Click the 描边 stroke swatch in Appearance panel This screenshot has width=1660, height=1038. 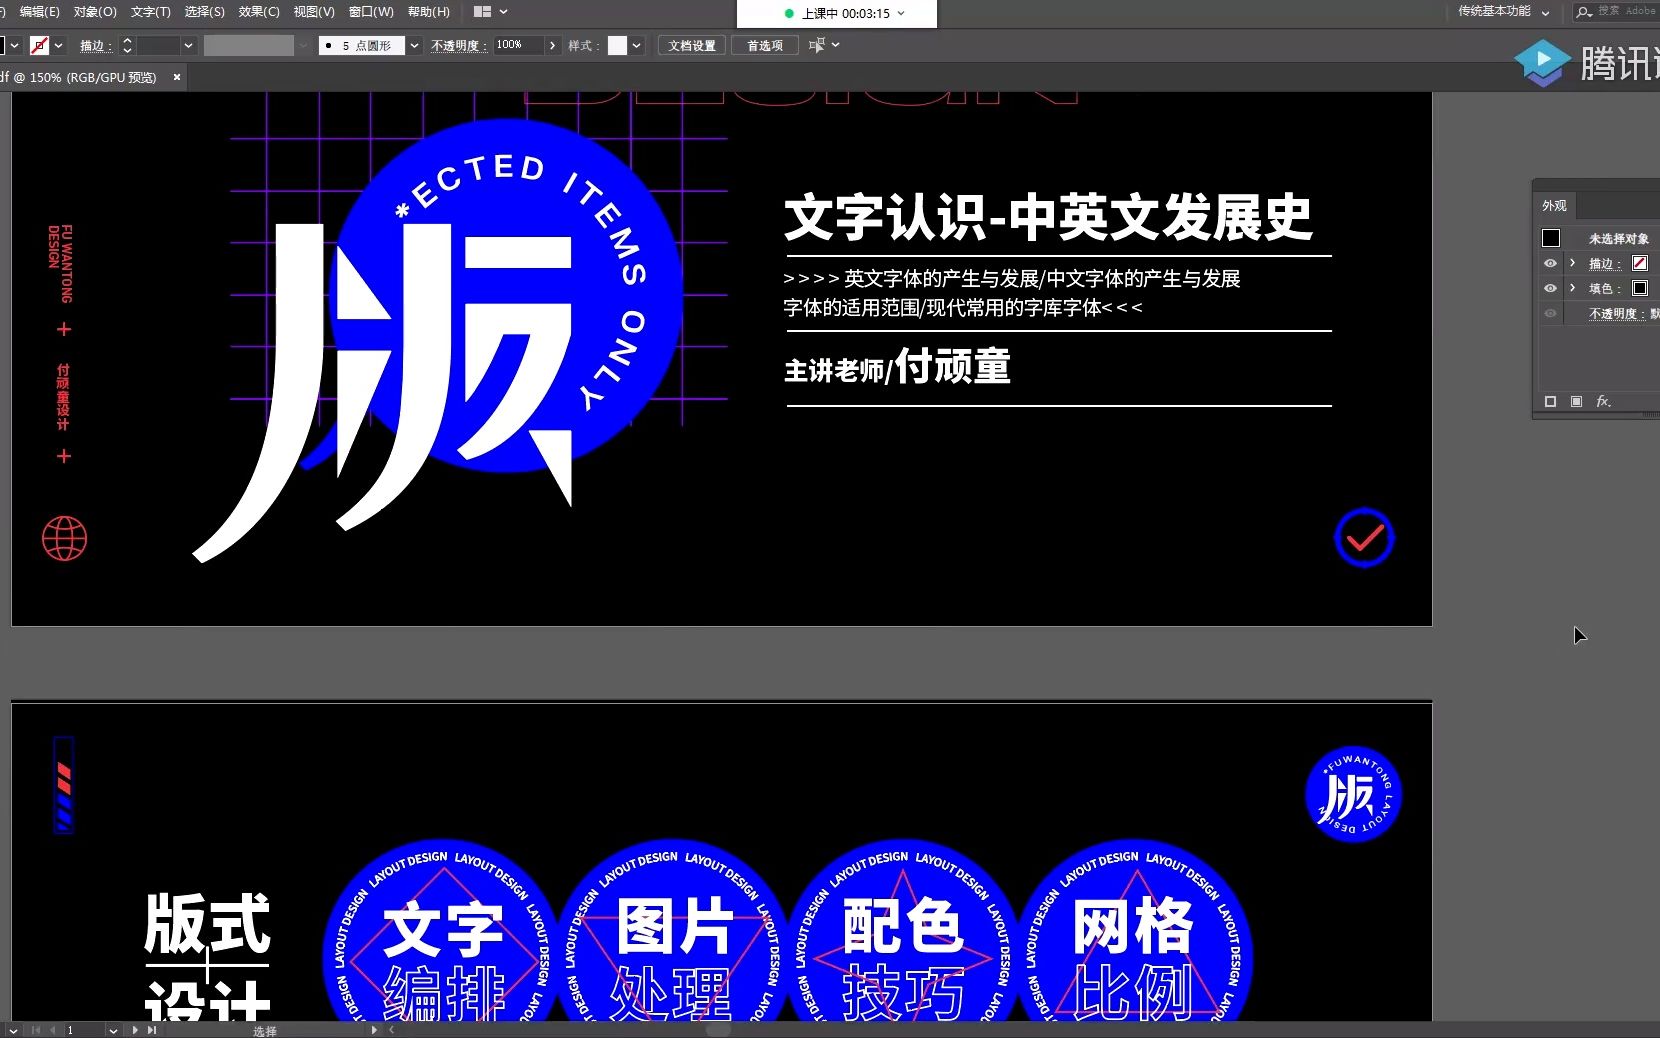(1640, 263)
